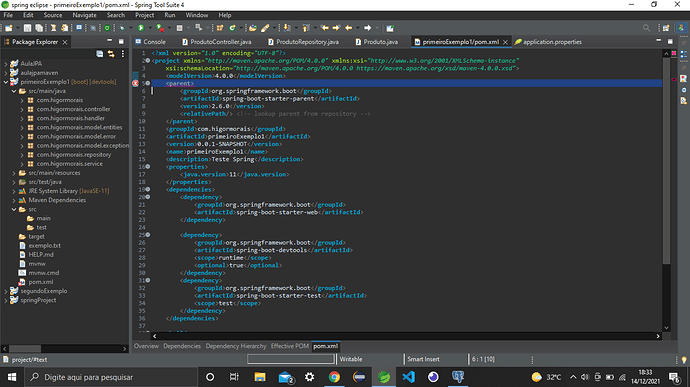Screen dimensions: 690x387
Task: Open Package Explorer view menu (three dots)
Action: pyautogui.click(x=123, y=54)
